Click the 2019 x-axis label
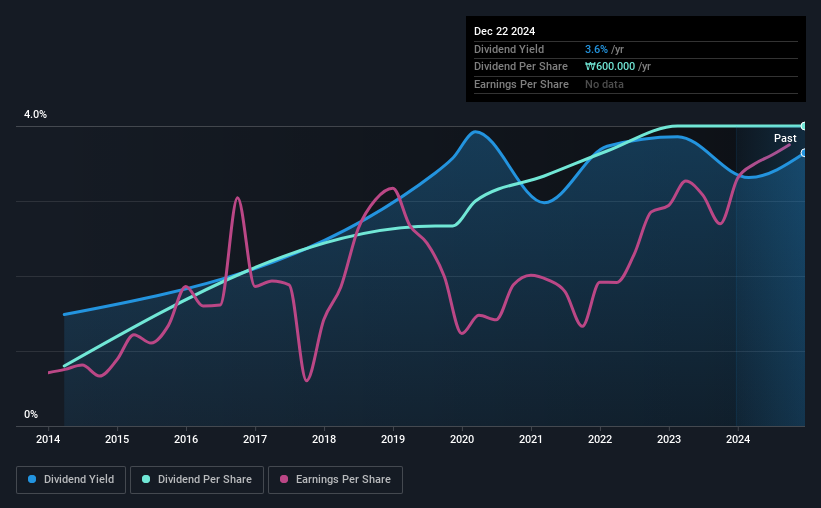The image size is (821, 508). pos(393,439)
